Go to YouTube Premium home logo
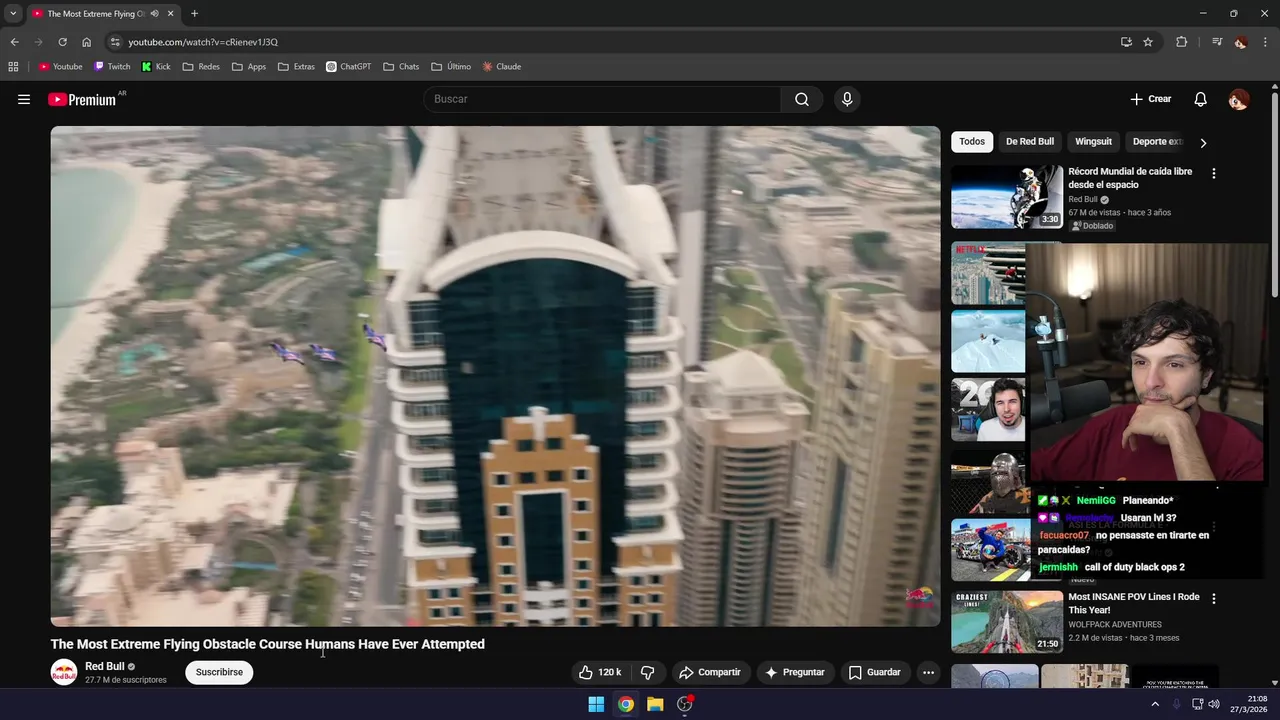 point(83,99)
